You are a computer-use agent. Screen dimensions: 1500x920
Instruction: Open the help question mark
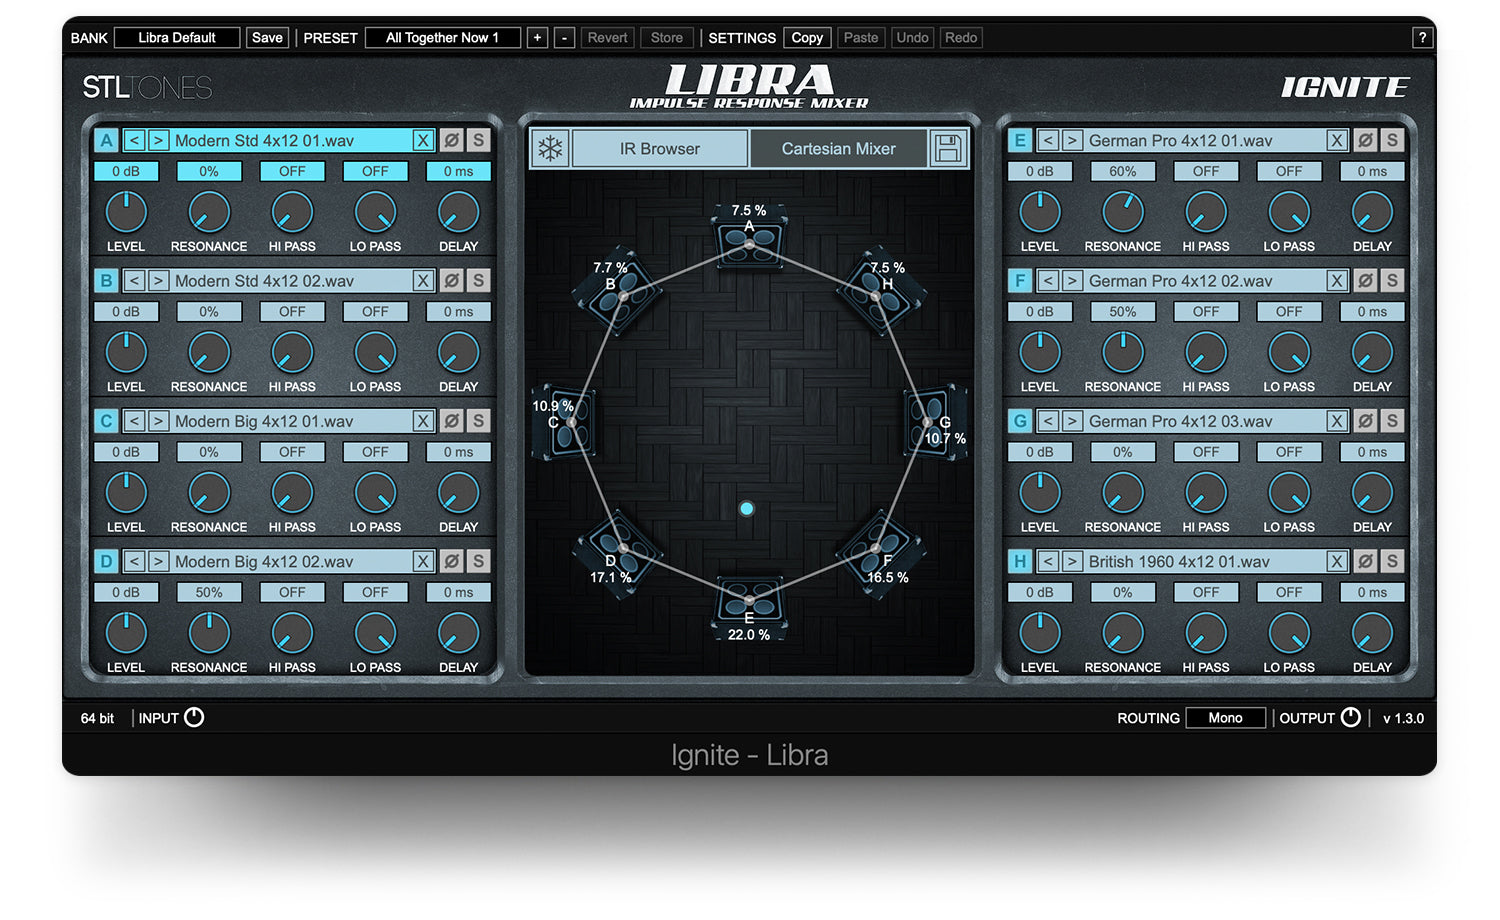pyautogui.click(x=1421, y=38)
